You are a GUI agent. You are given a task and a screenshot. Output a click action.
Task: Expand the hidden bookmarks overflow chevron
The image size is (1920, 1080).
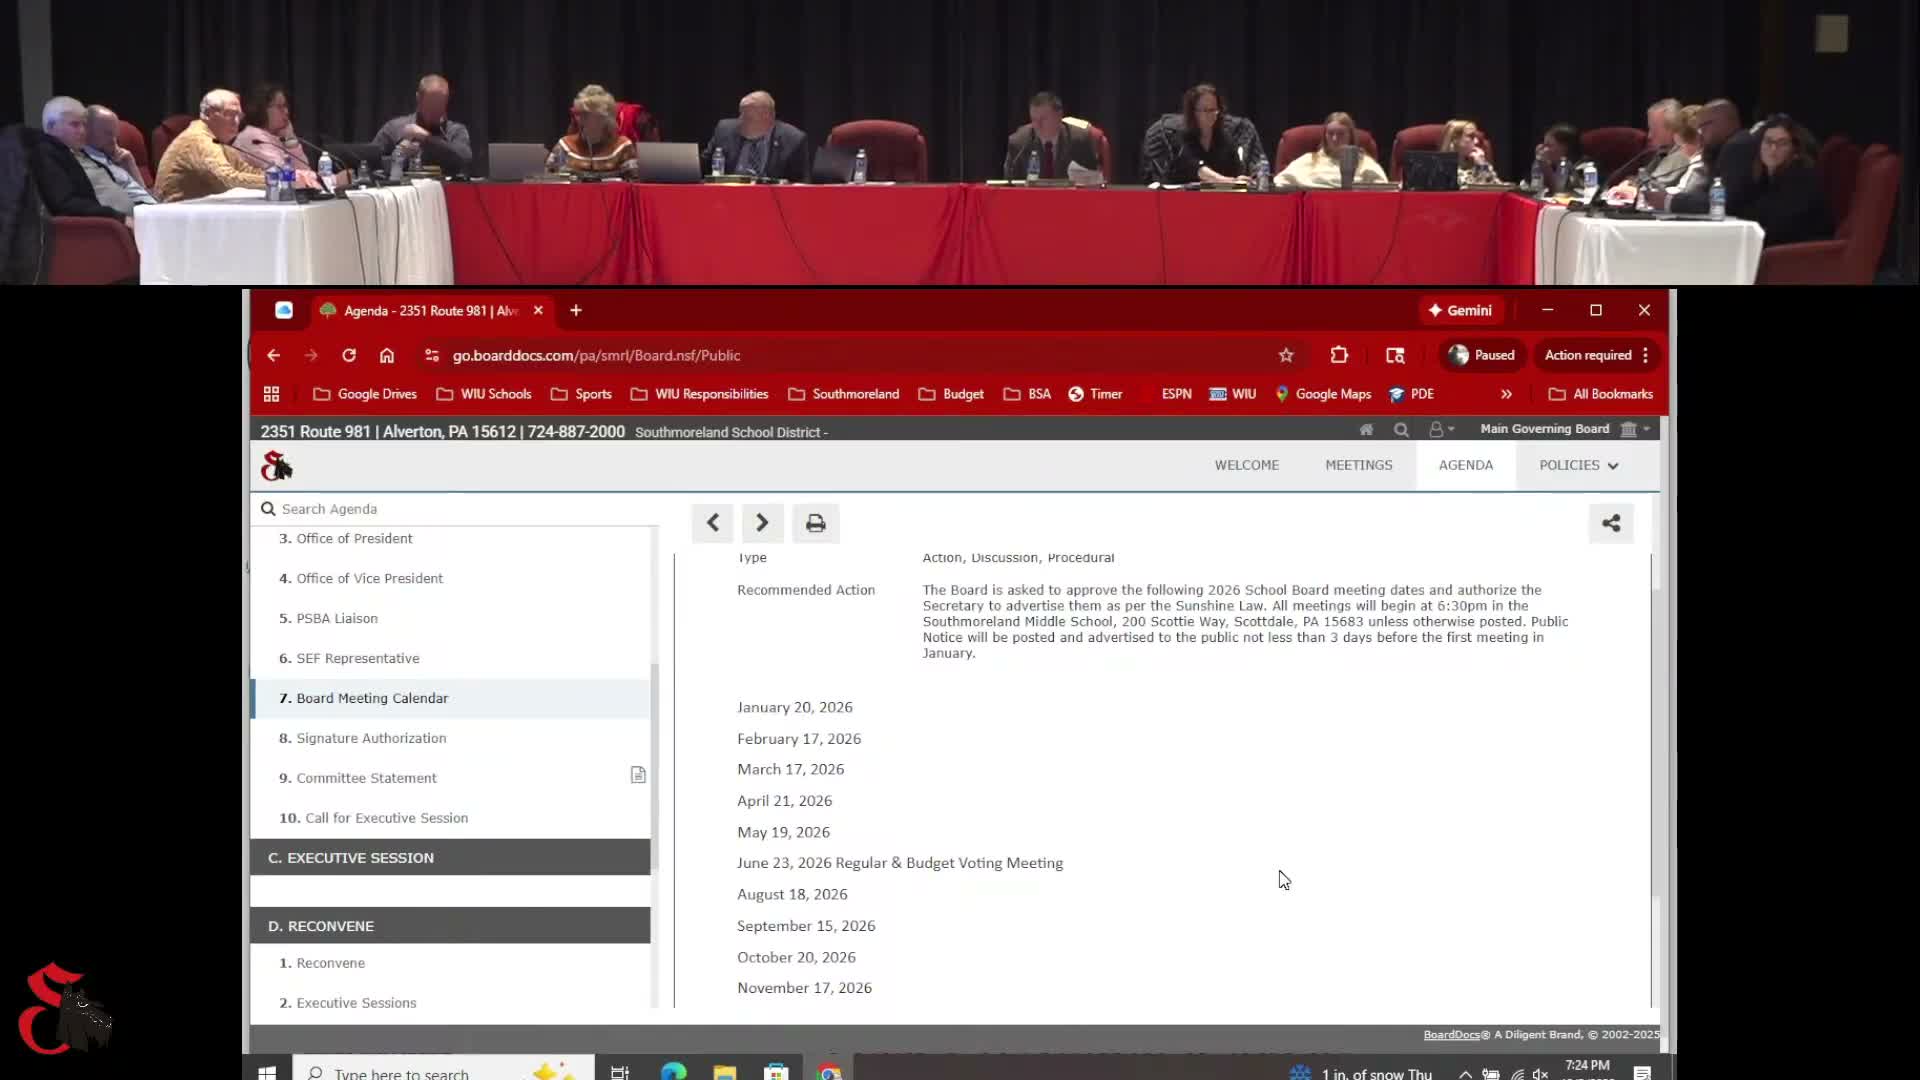1507,394
